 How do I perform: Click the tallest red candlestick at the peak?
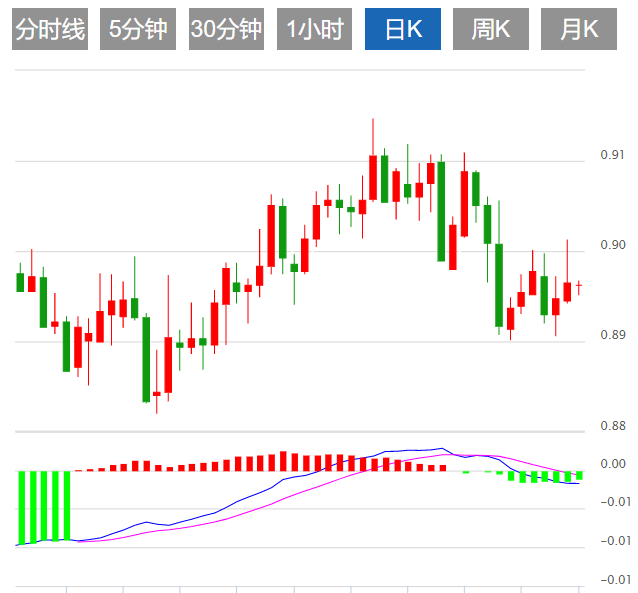click(x=373, y=160)
